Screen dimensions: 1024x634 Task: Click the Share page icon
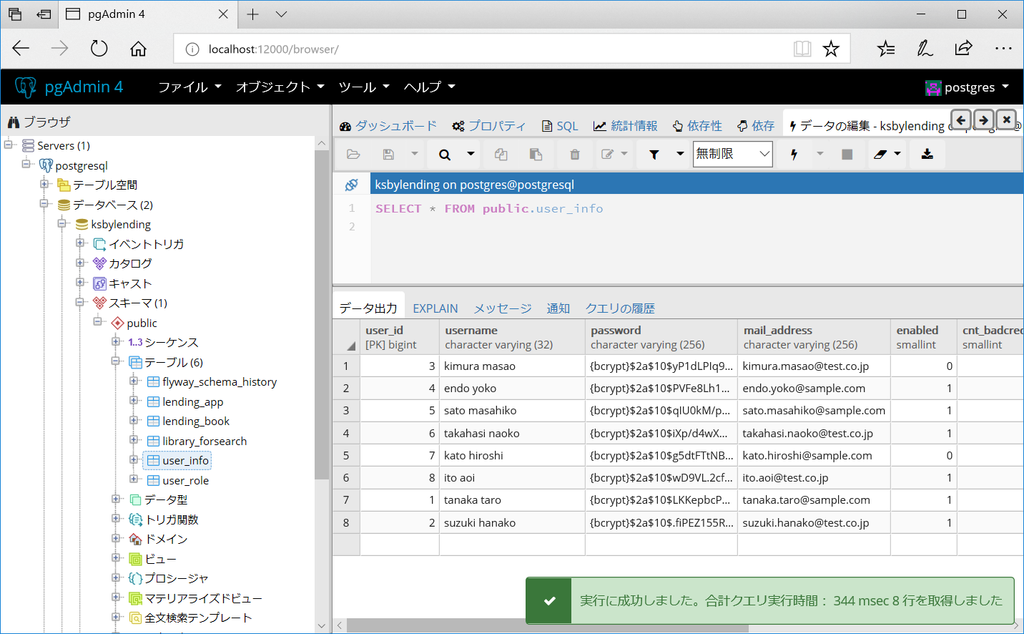(x=963, y=48)
